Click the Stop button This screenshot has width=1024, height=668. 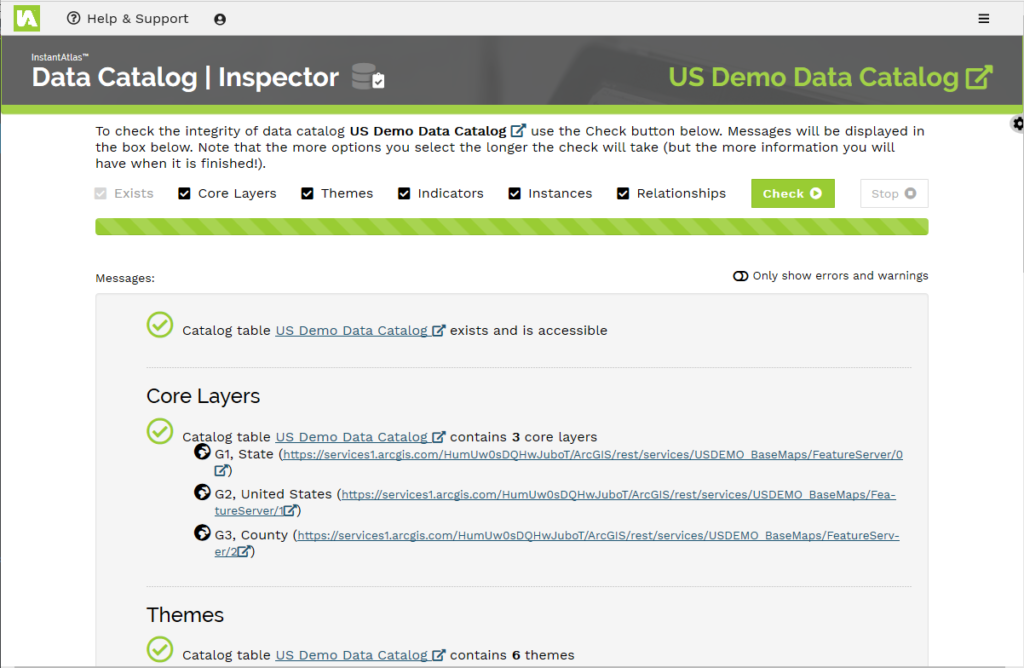tap(894, 193)
